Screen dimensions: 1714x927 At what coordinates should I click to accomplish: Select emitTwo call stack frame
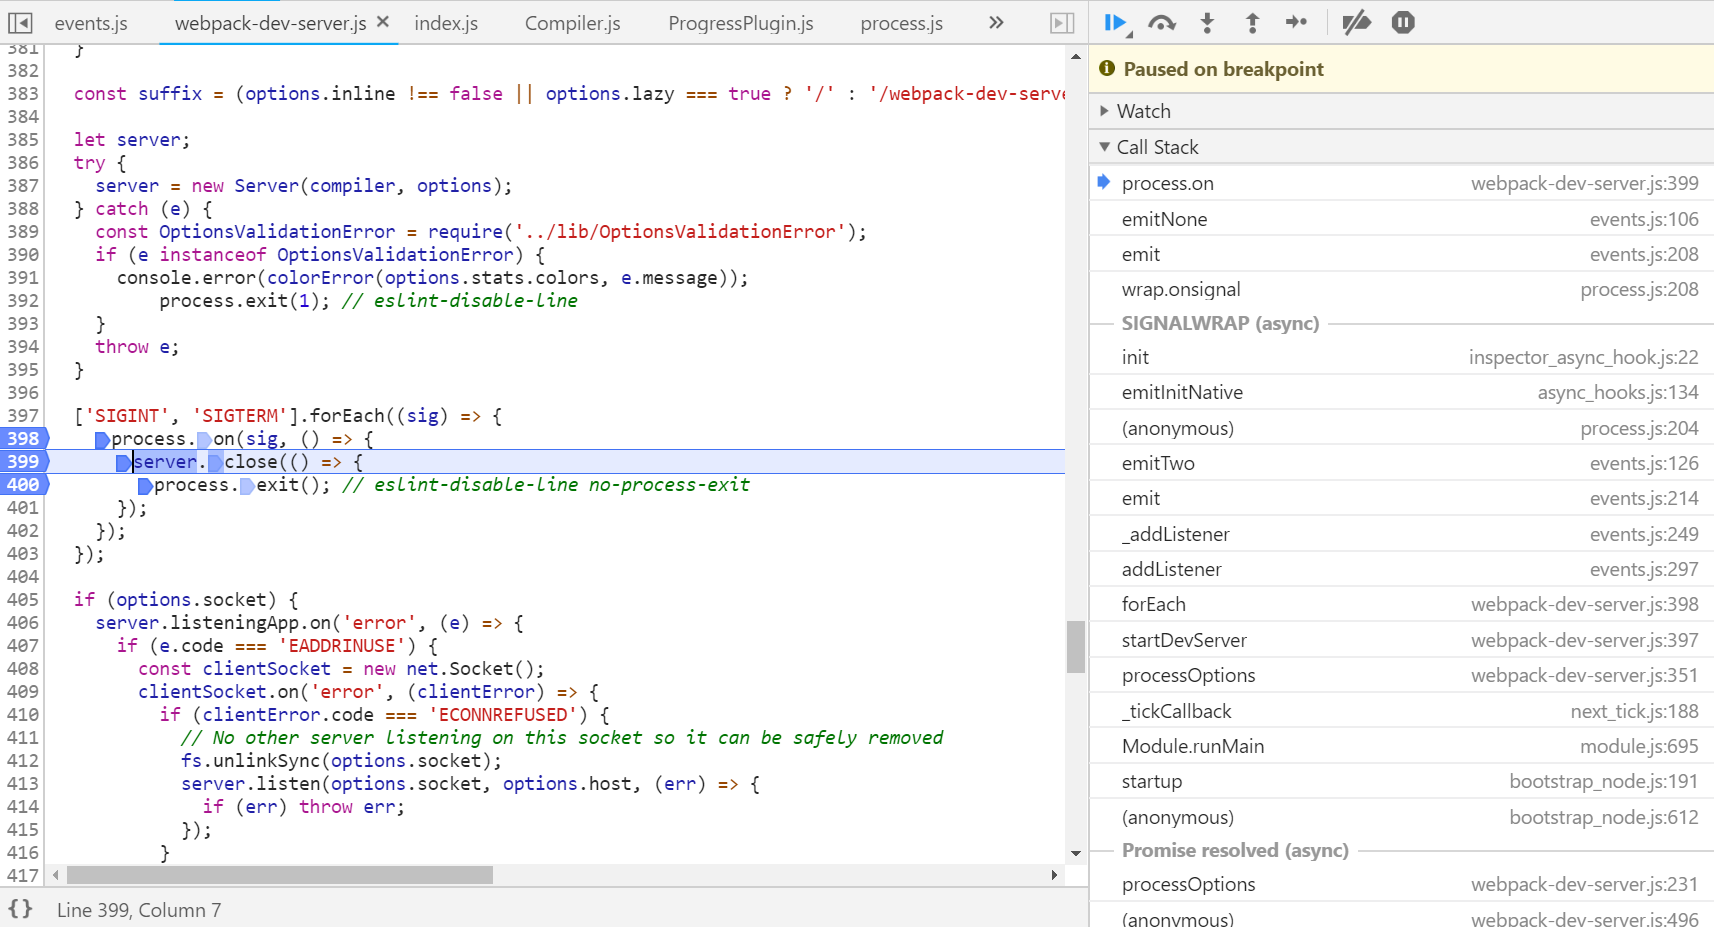click(x=1401, y=463)
